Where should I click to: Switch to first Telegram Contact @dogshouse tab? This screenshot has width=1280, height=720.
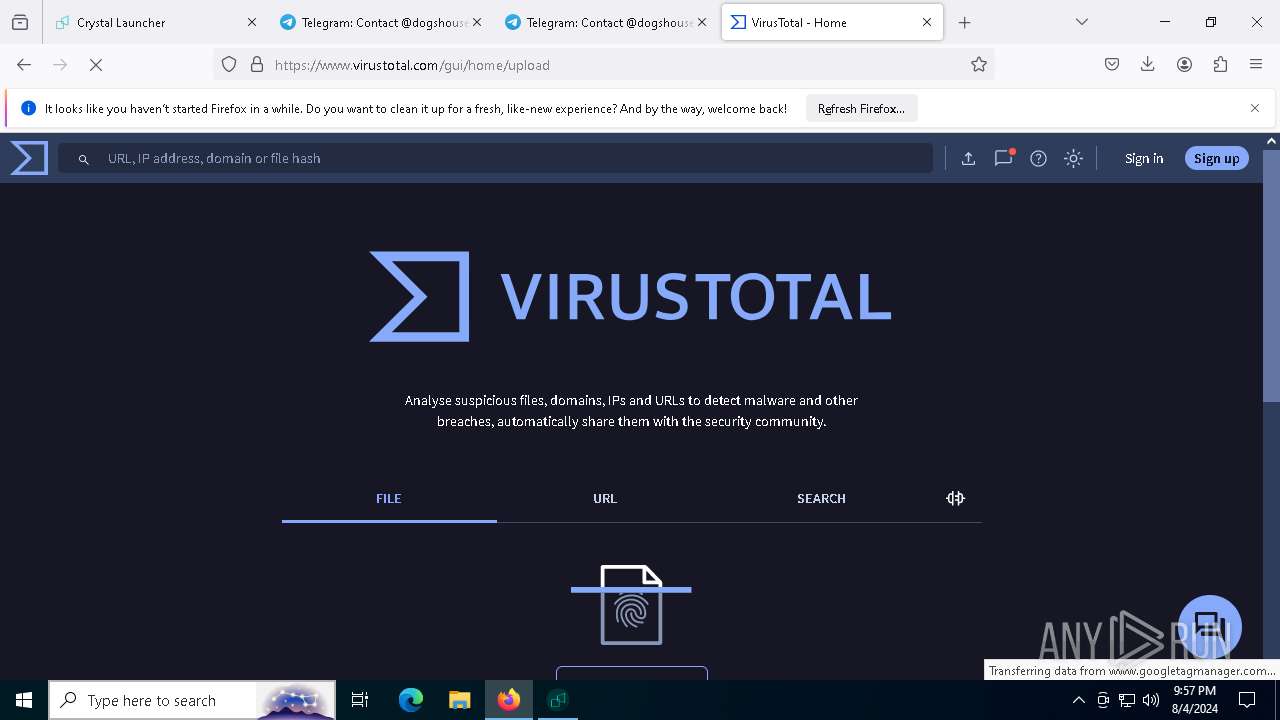380,22
